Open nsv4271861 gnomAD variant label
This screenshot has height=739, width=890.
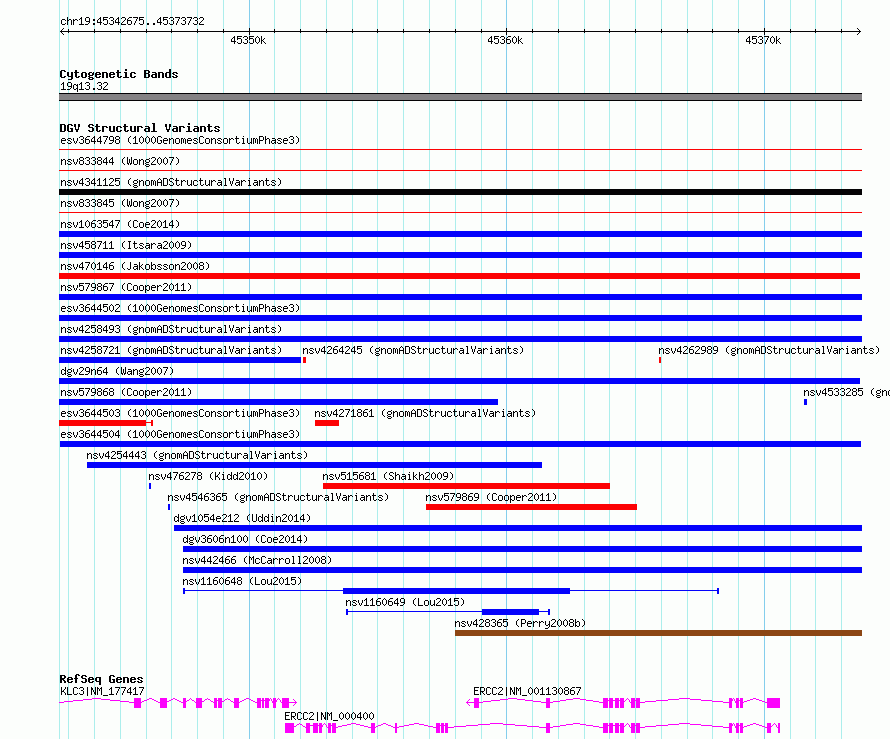[x=425, y=413]
